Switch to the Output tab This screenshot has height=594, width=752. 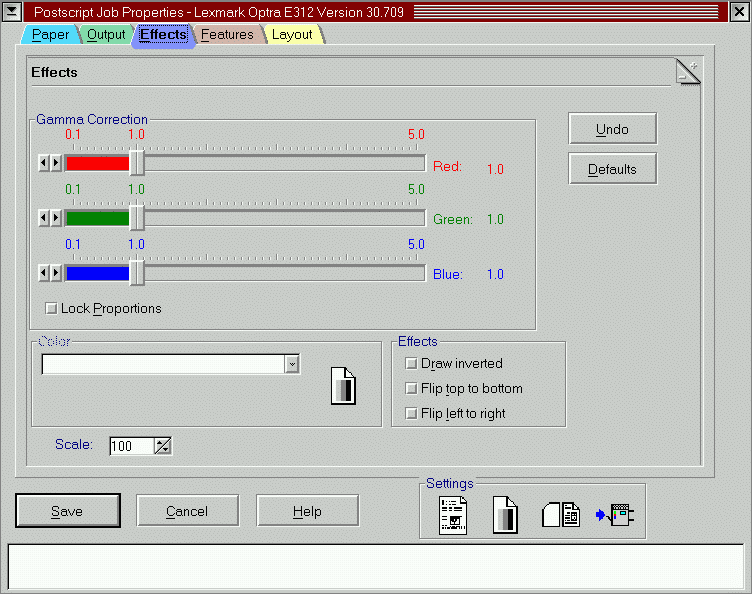point(106,35)
